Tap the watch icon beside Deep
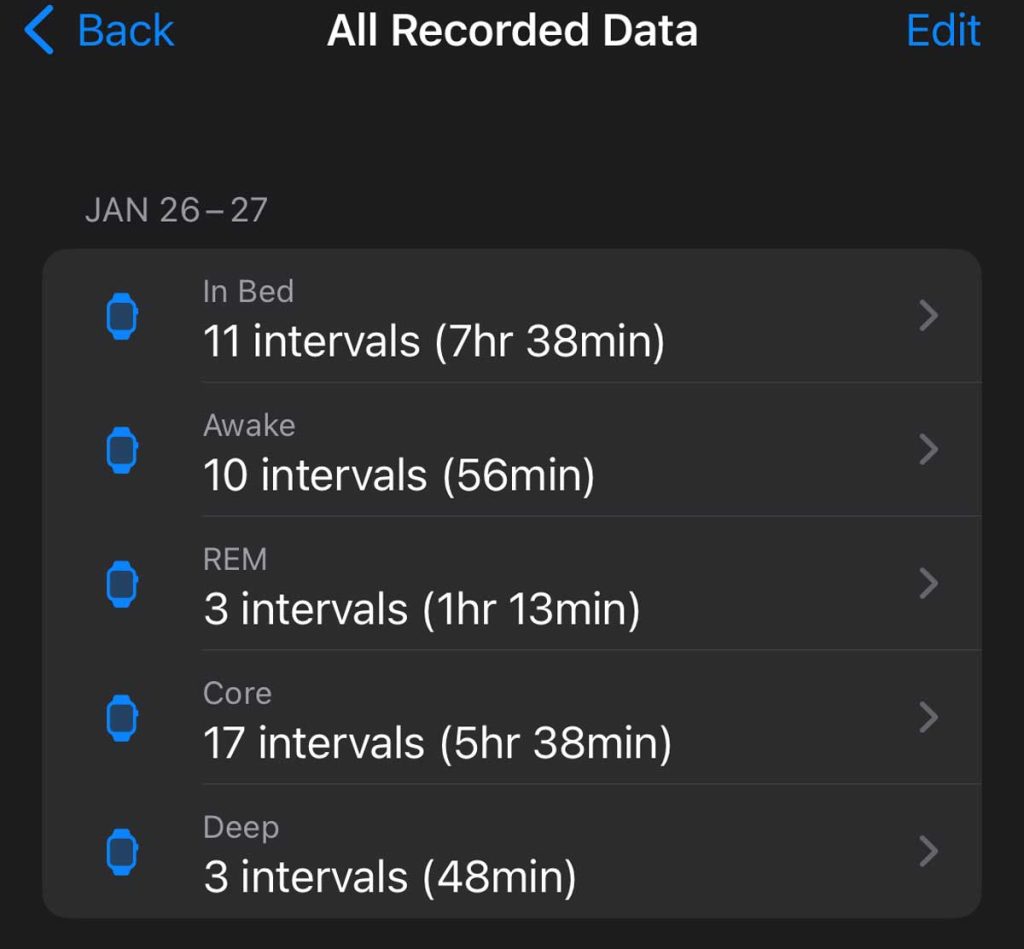Image resolution: width=1024 pixels, height=949 pixels. click(x=122, y=852)
